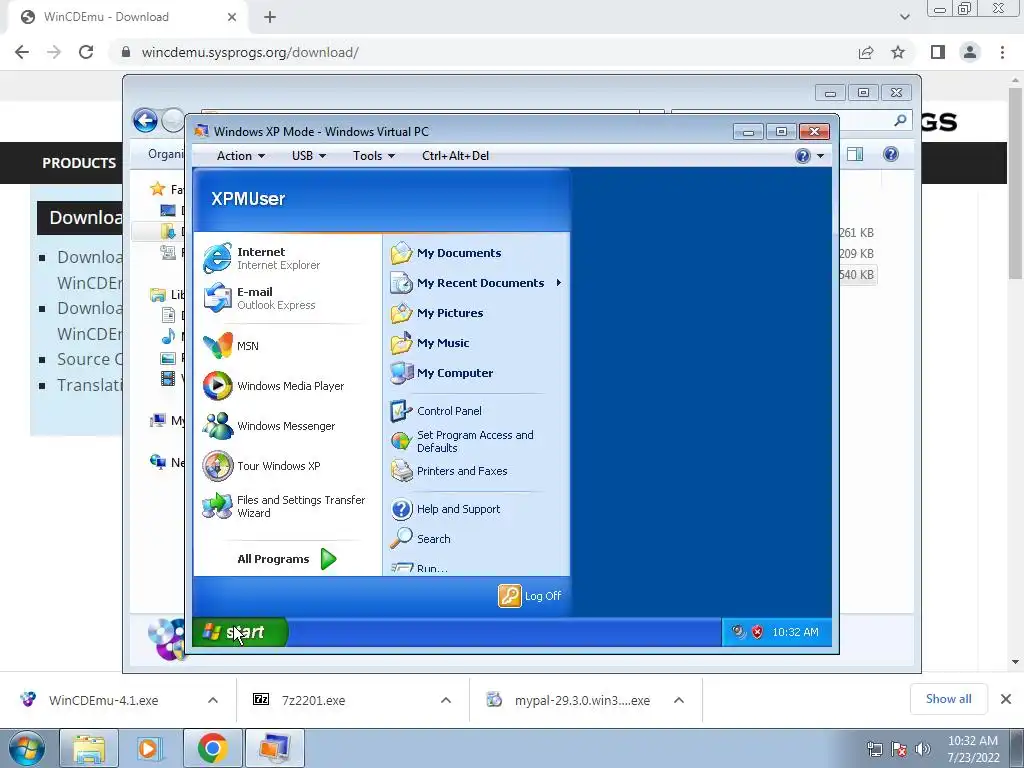The width and height of the screenshot is (1024, 768).
Task: Open Windows 7 Start orb
Action: point(27,748)
